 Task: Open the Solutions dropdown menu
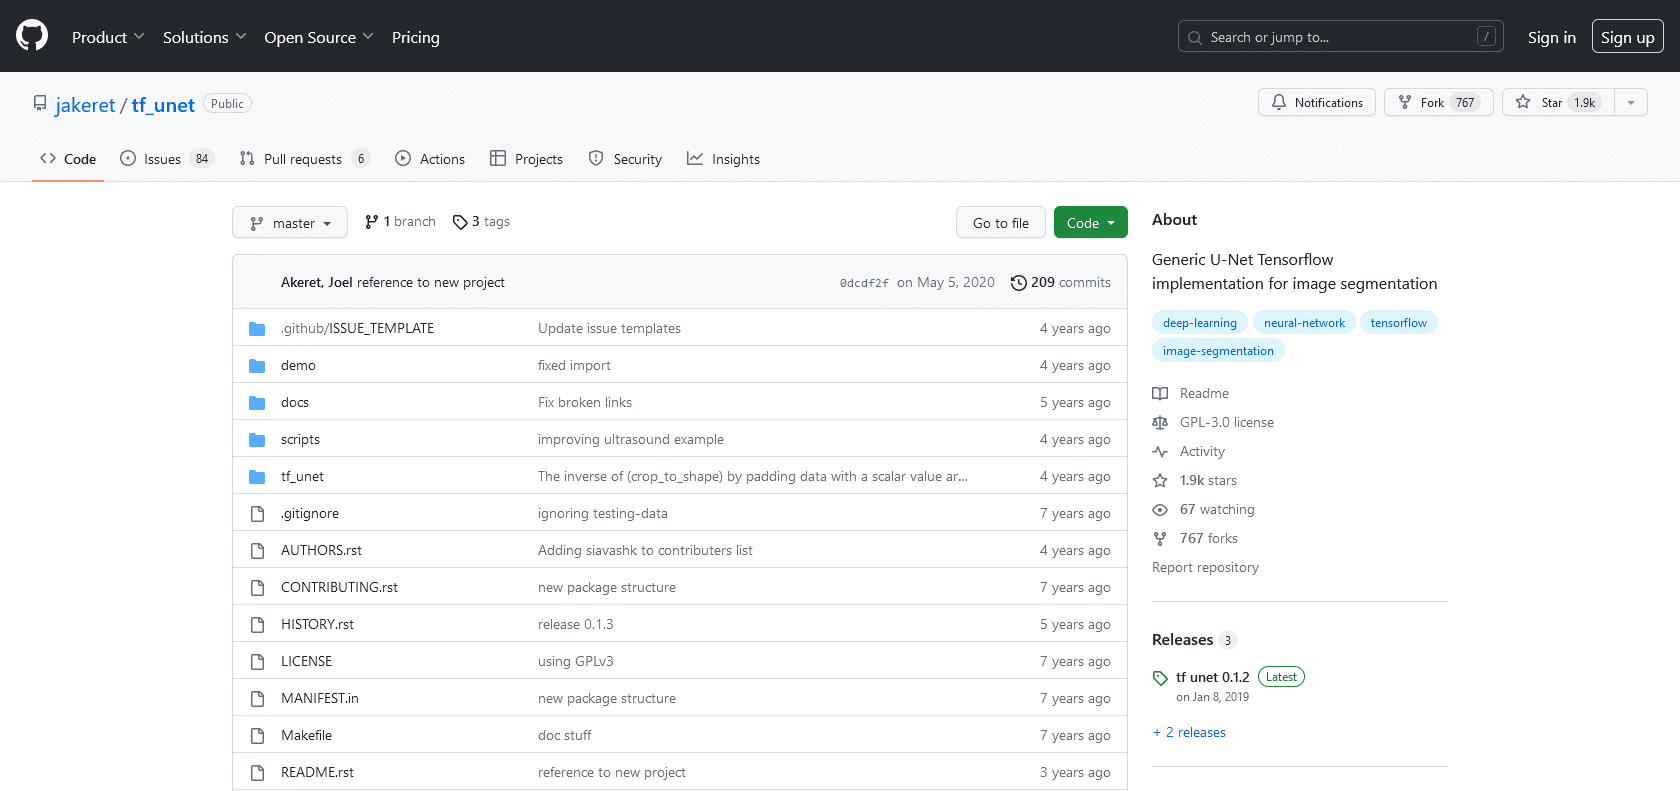204,37
